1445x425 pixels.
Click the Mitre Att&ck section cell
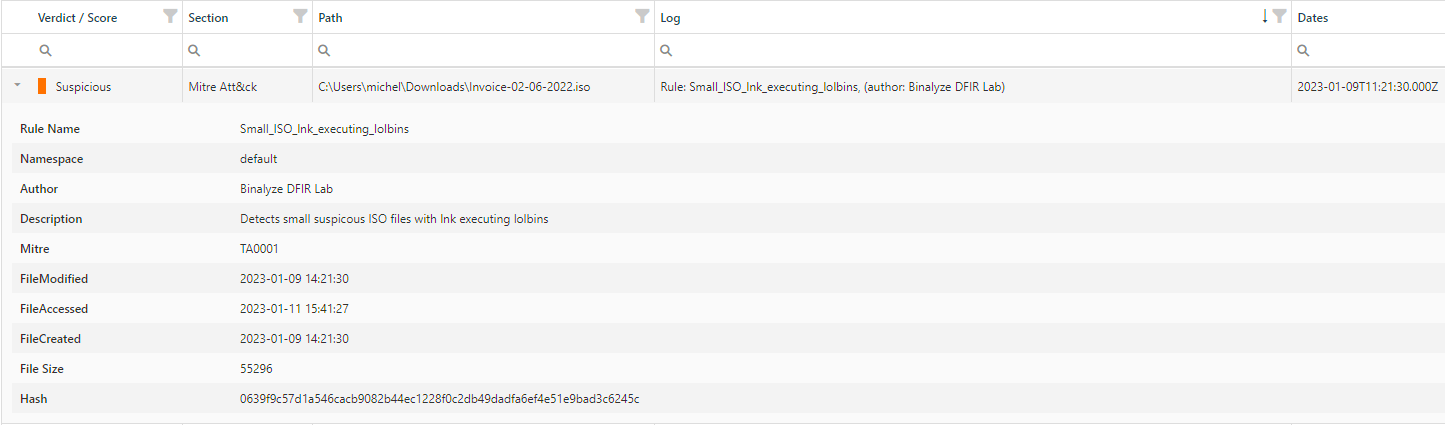click(222, 87)
